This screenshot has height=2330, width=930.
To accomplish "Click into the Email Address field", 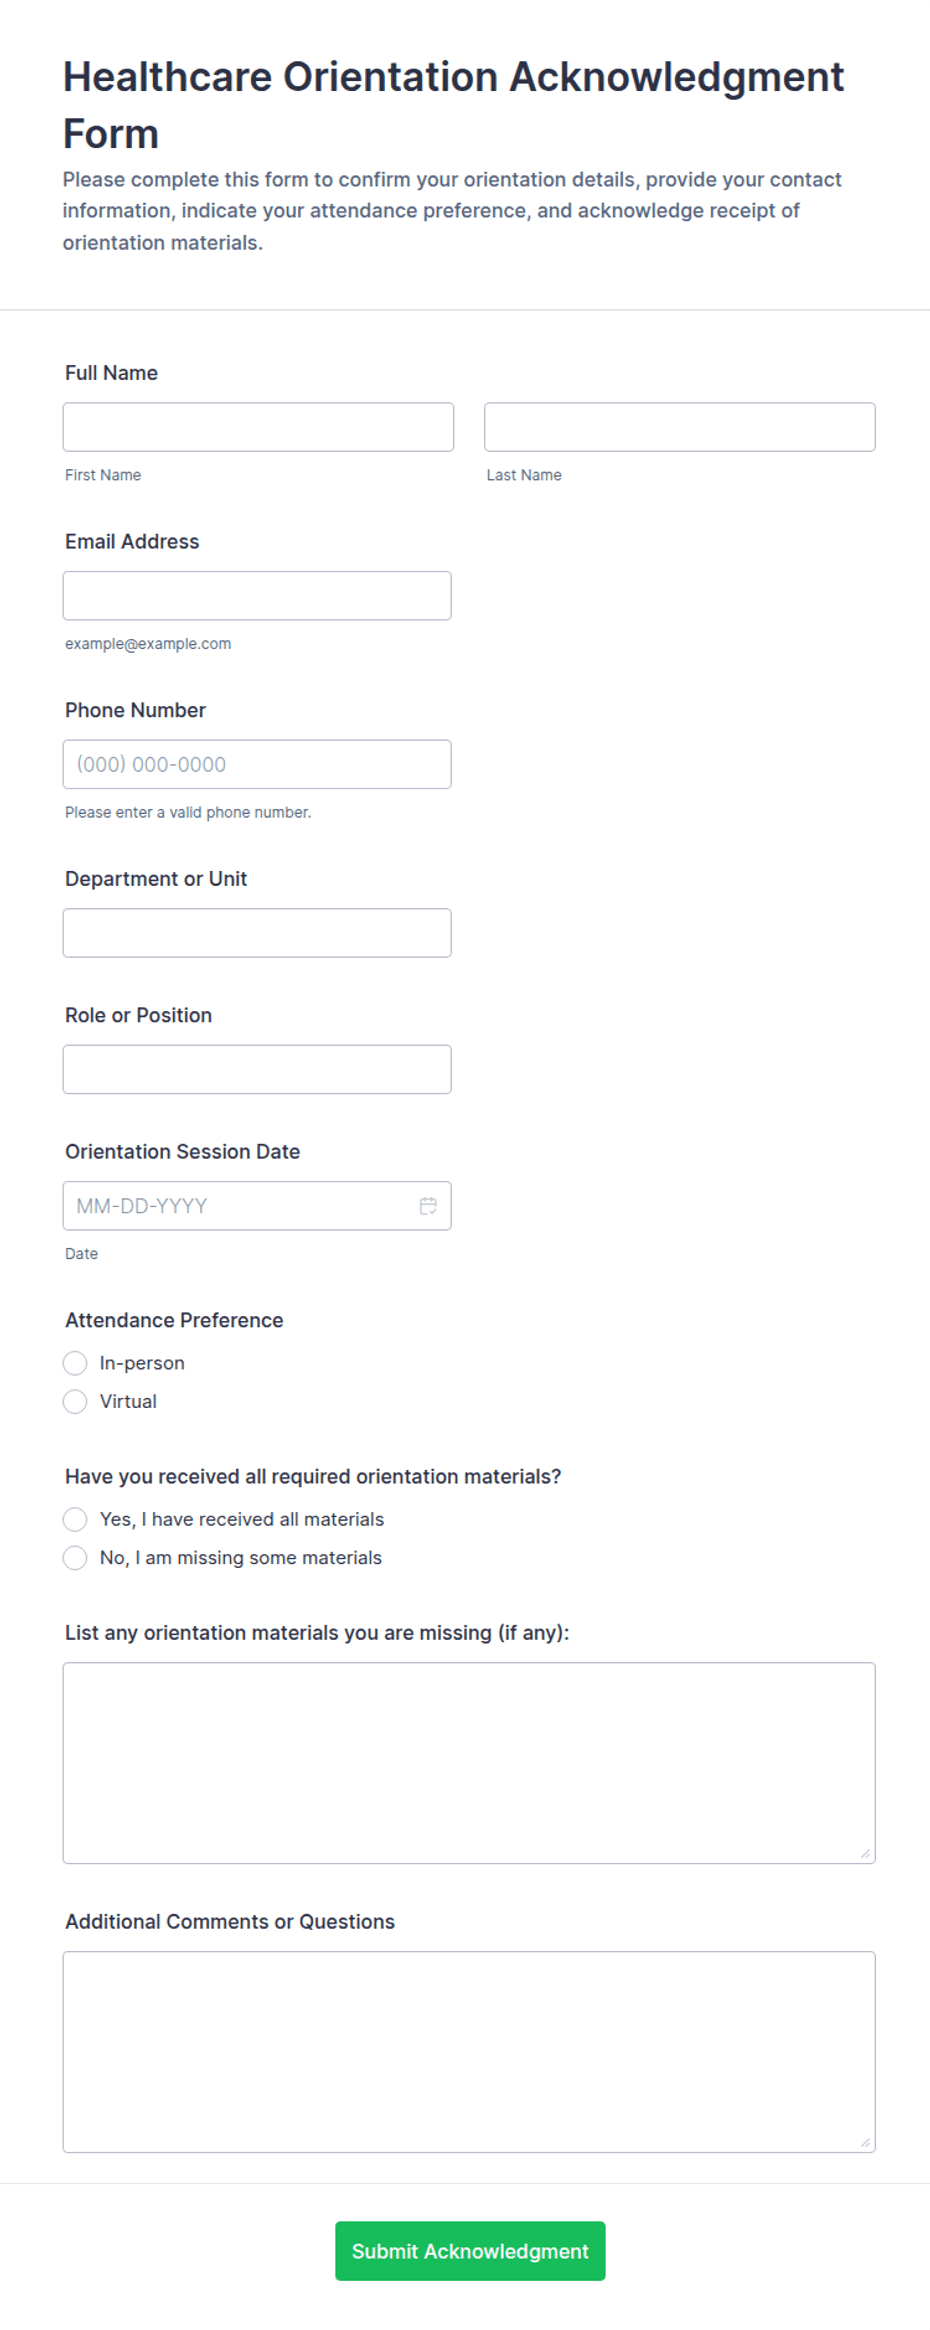I will coord(257,596).
